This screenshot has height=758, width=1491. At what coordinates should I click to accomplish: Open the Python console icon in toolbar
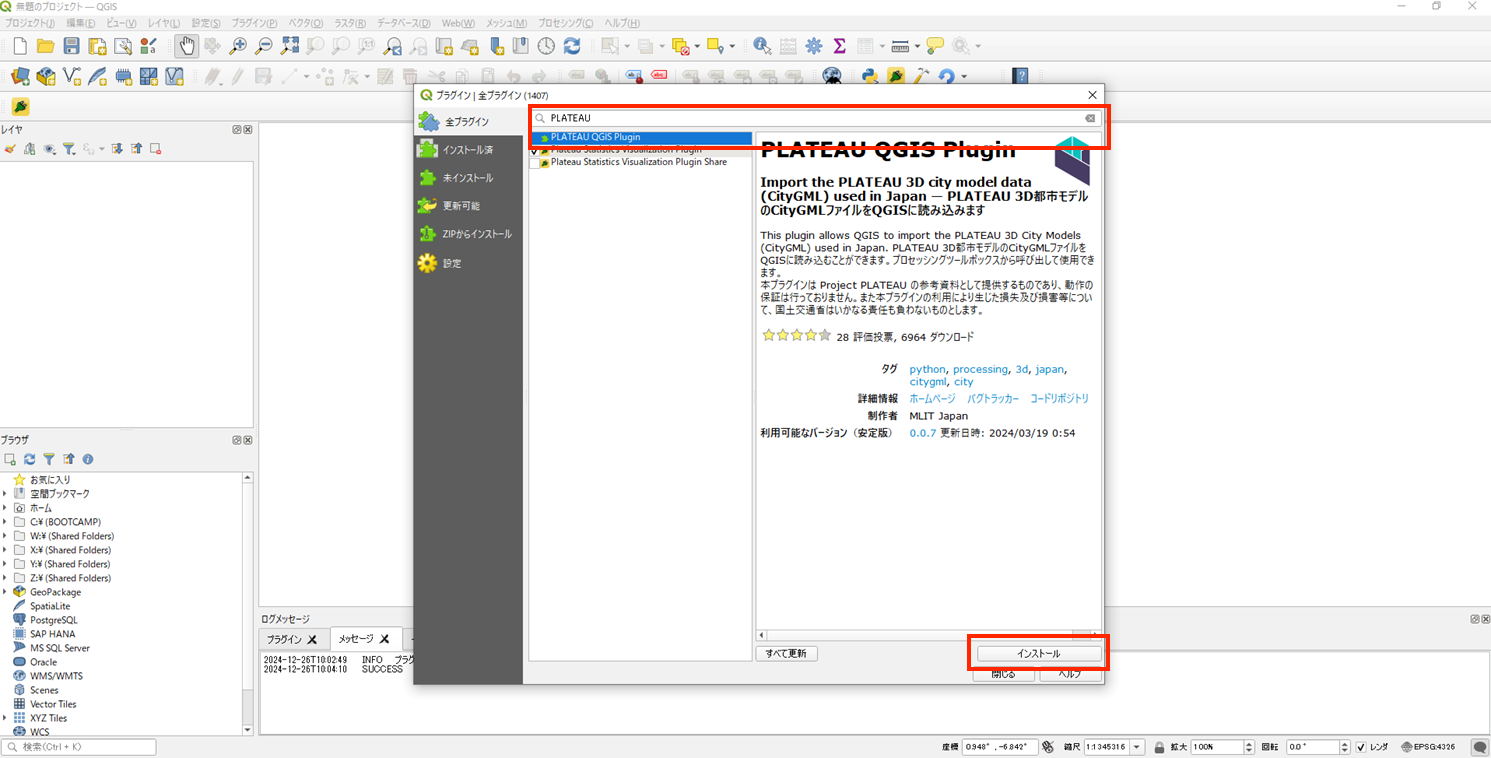pos(870,76)
